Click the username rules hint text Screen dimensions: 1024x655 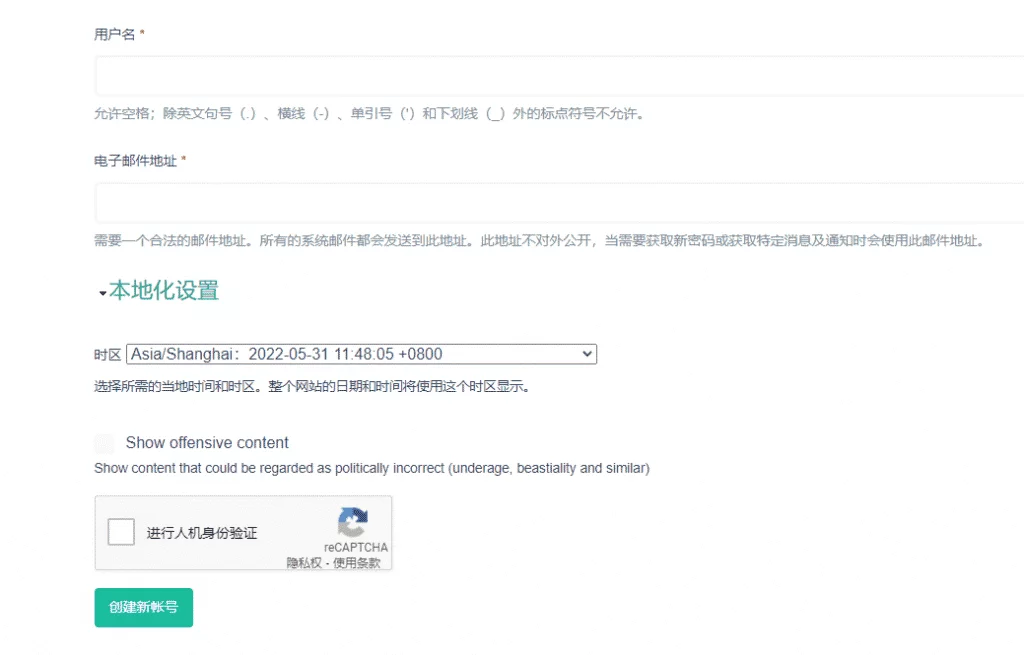(x=370, y=113)
